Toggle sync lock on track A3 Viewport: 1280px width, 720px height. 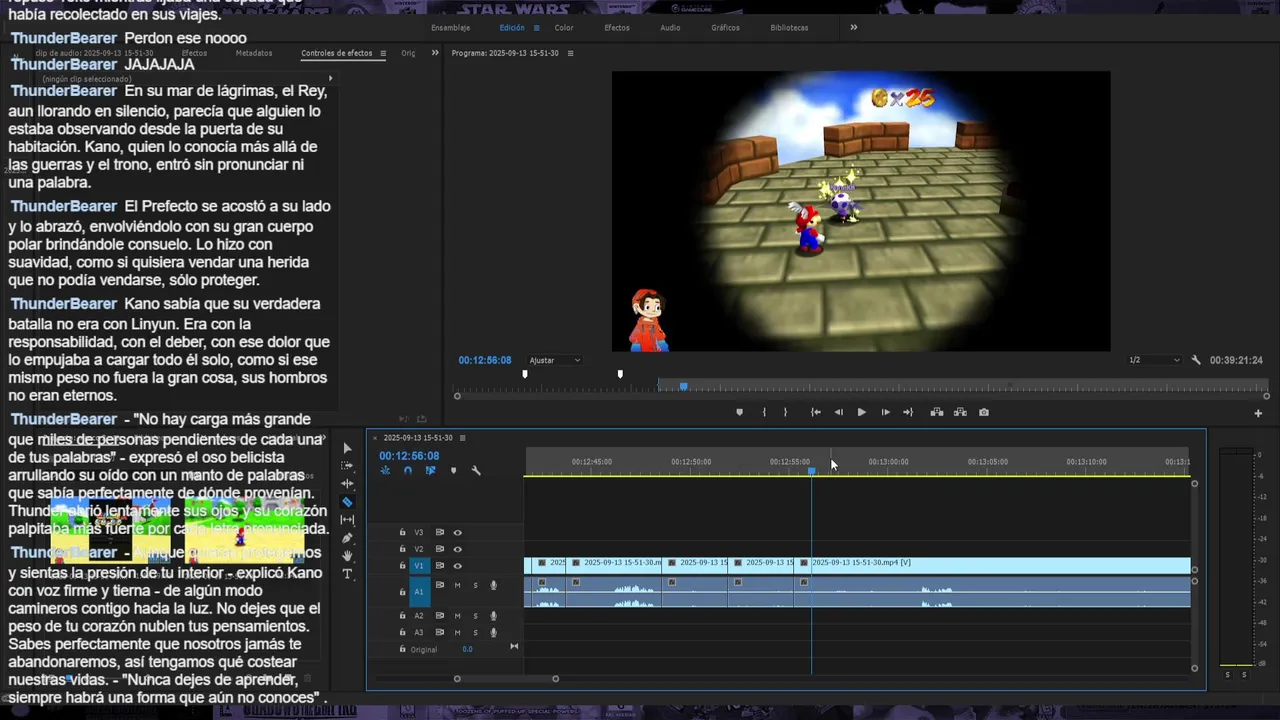point(439,632)
